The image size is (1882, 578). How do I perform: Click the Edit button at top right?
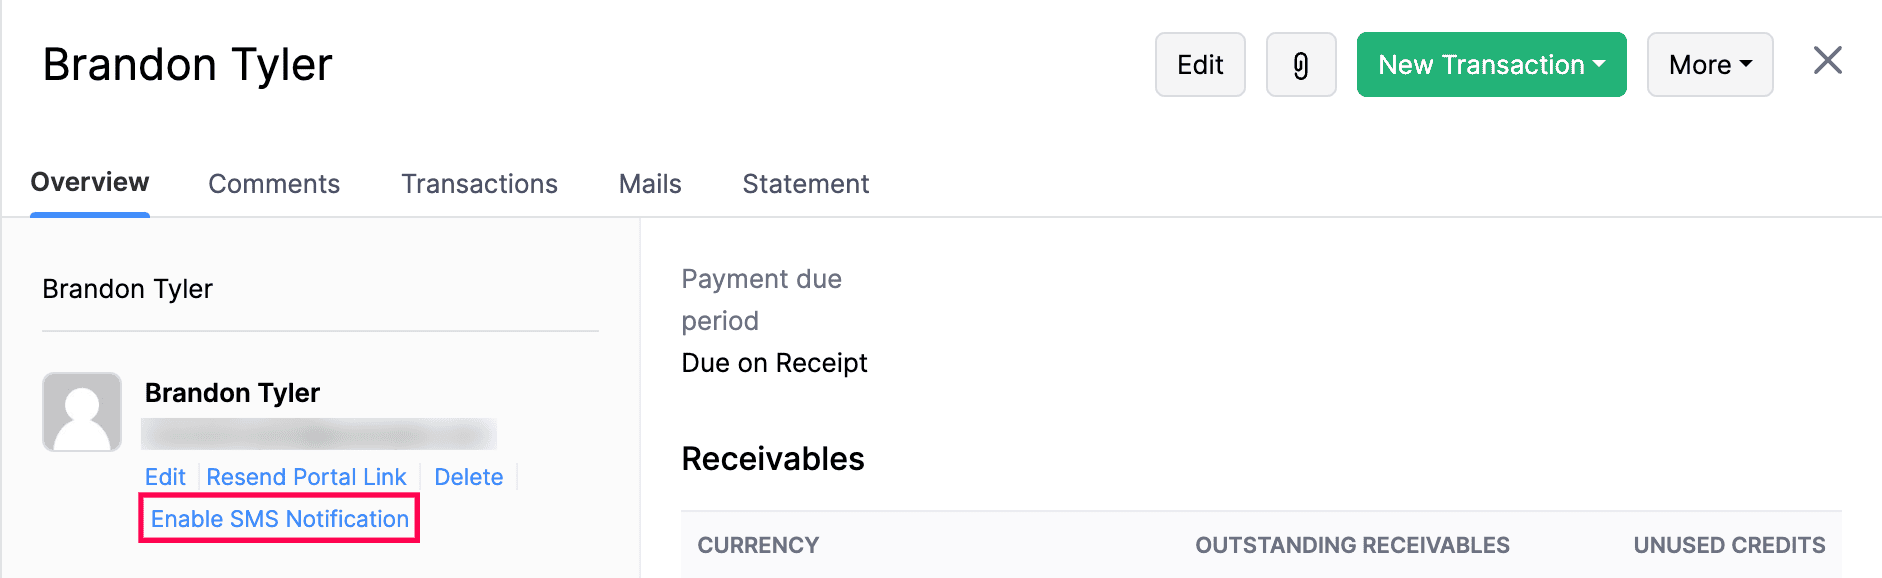(x=1199, y=64)
